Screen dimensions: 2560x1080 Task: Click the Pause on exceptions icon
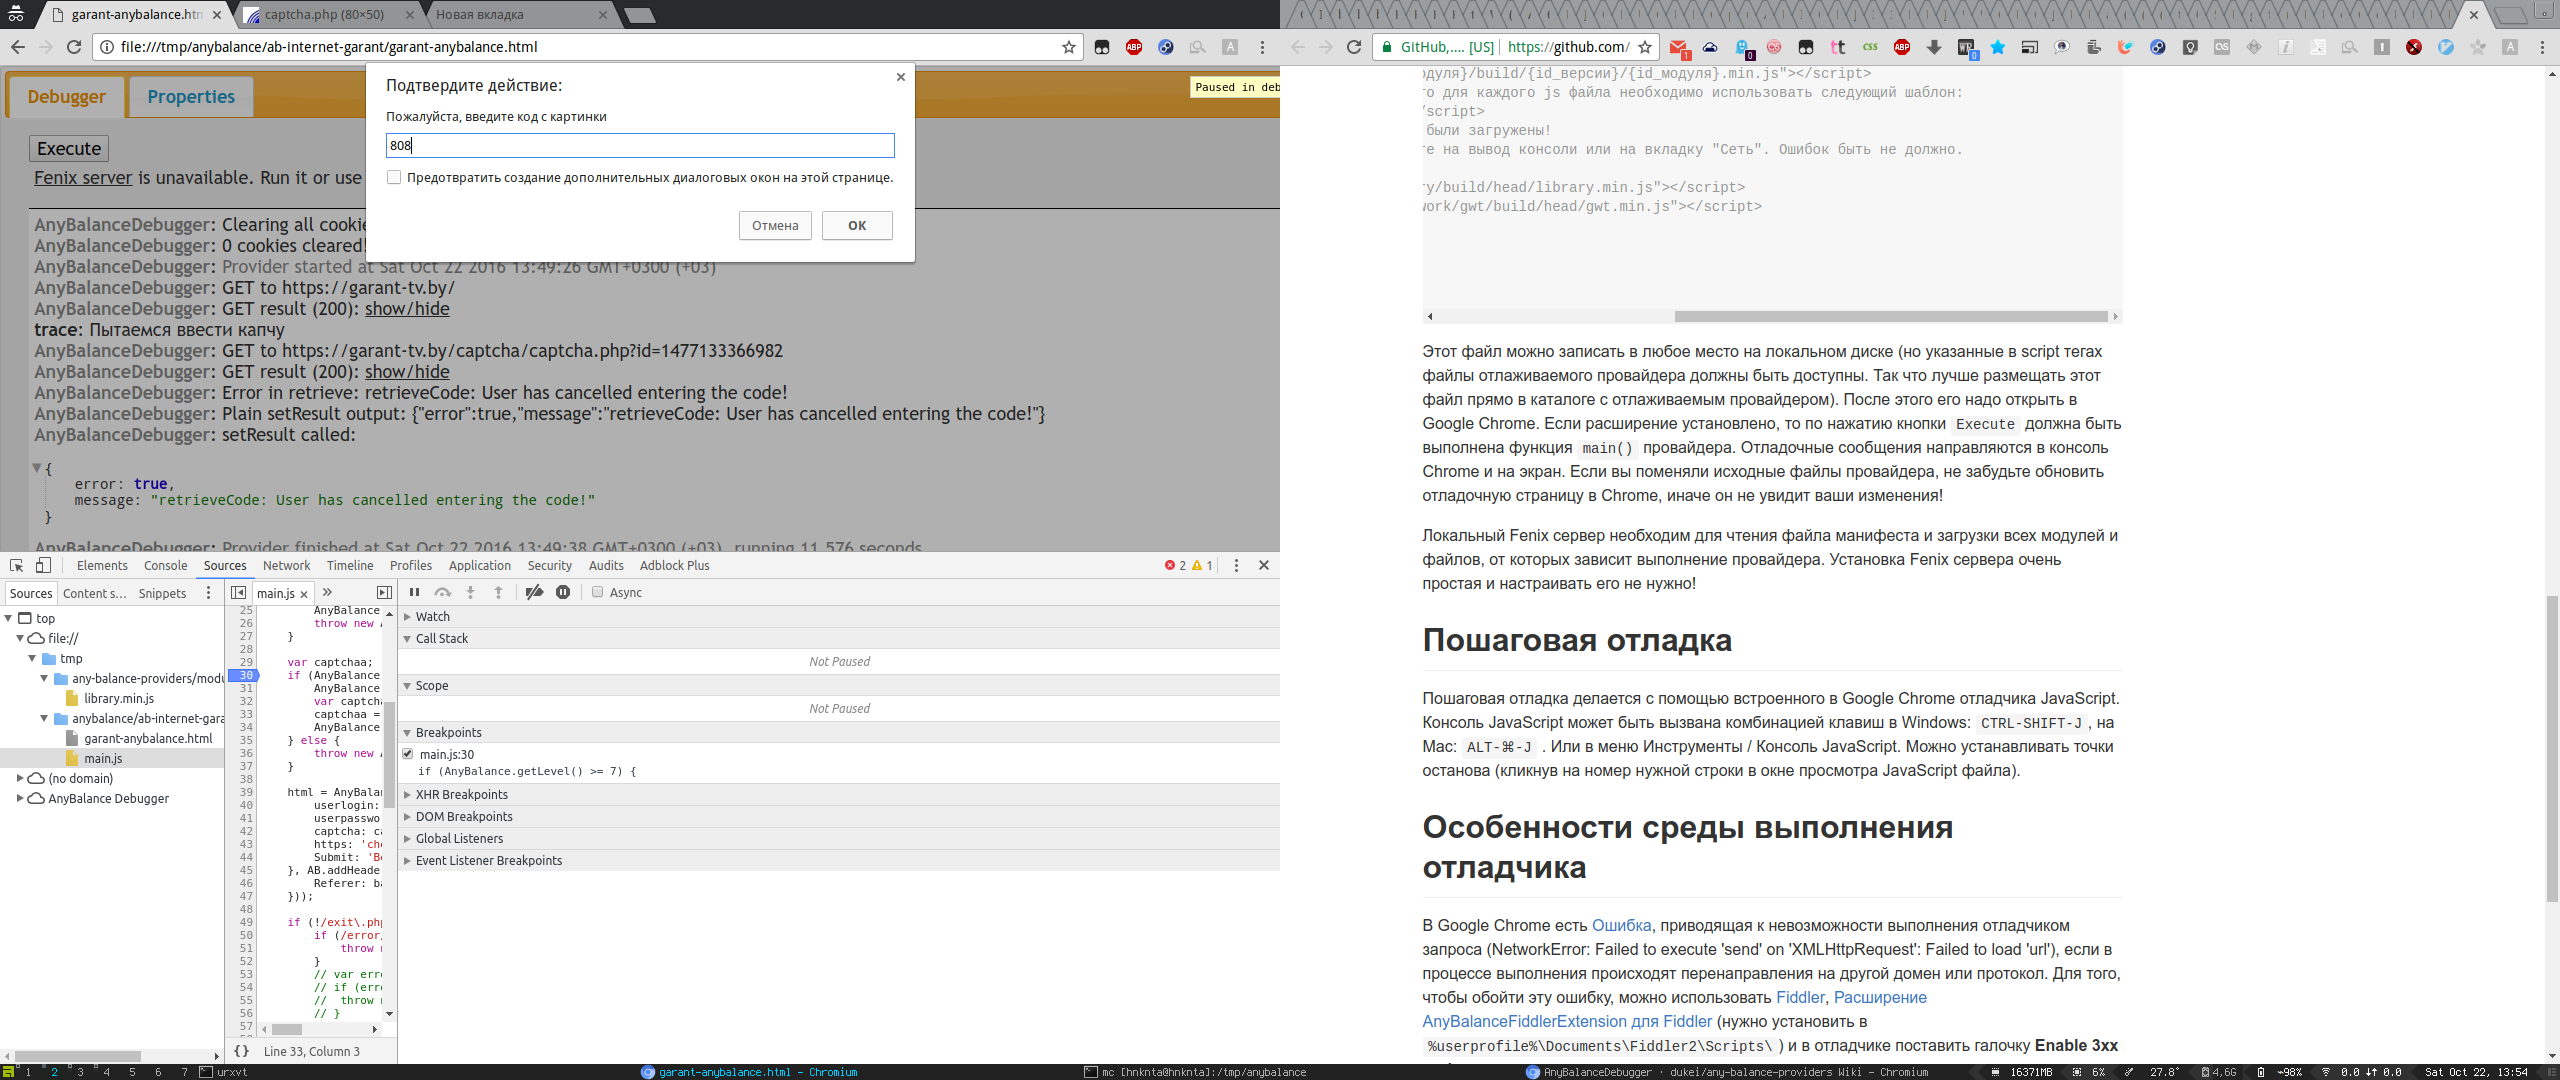[563, 593]
